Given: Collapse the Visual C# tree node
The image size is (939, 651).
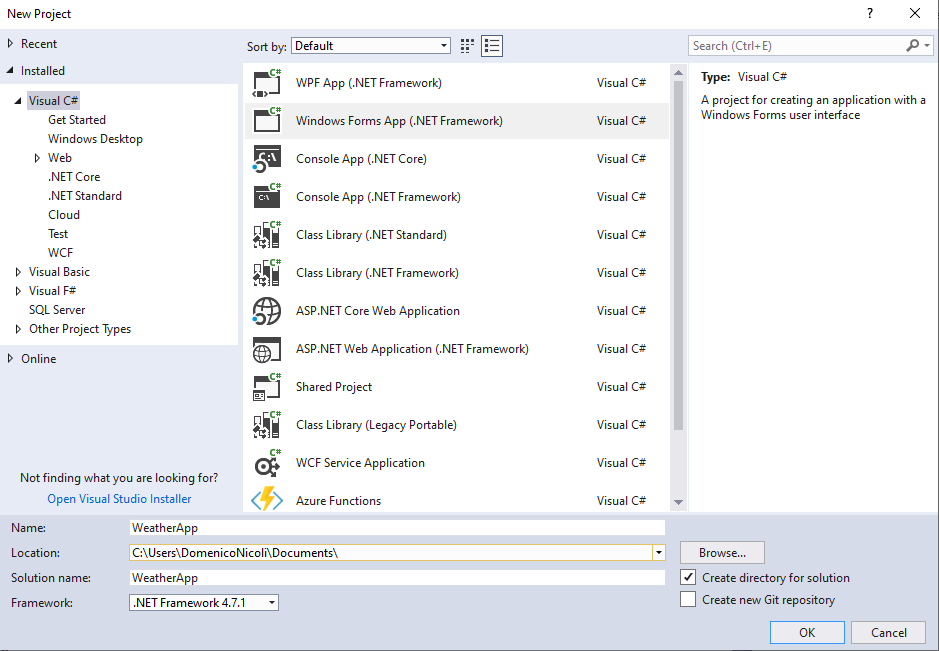Looking at the screenshot, I should point(18,101).
